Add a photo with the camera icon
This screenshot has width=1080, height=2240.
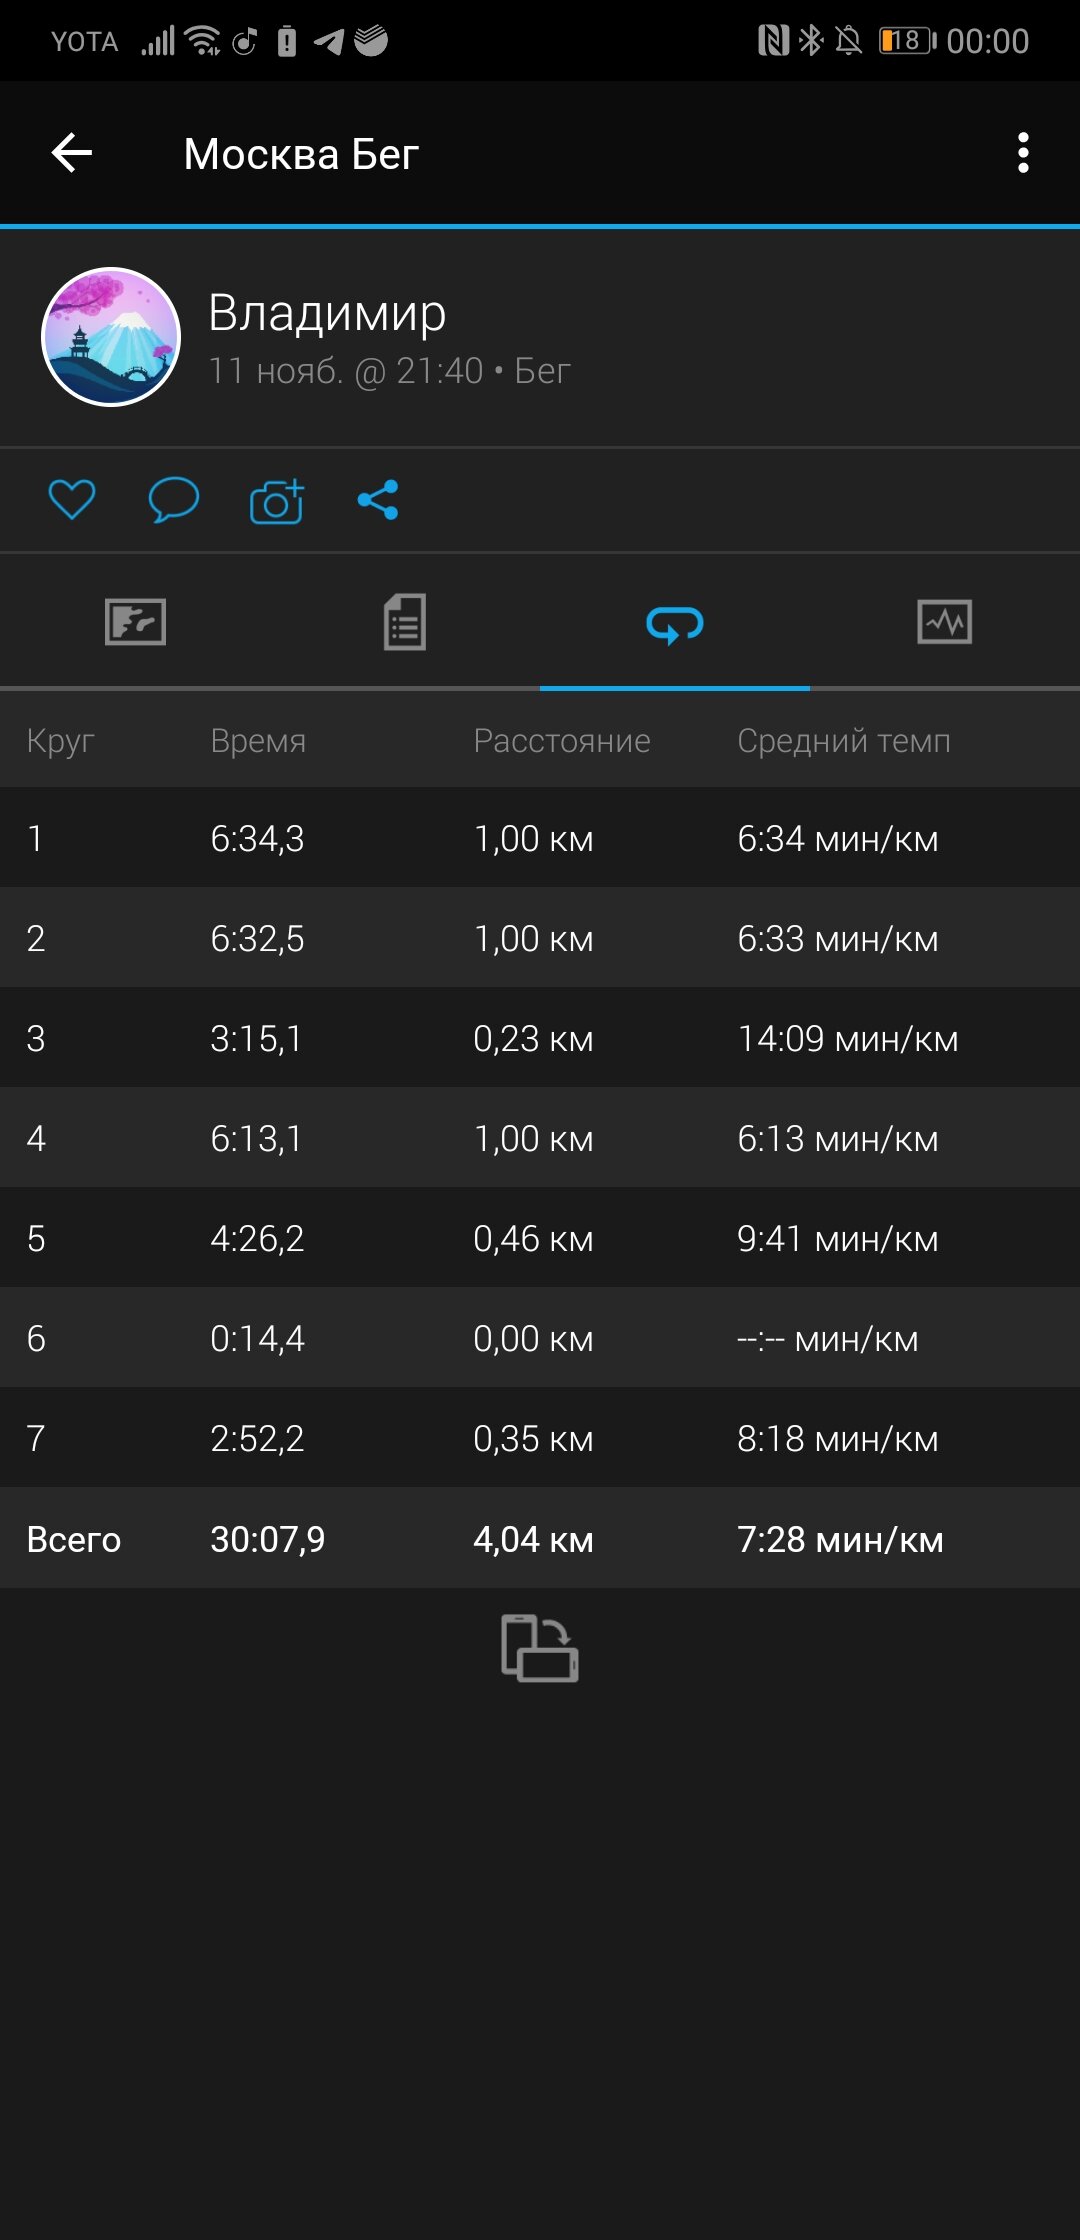(276, 500)
